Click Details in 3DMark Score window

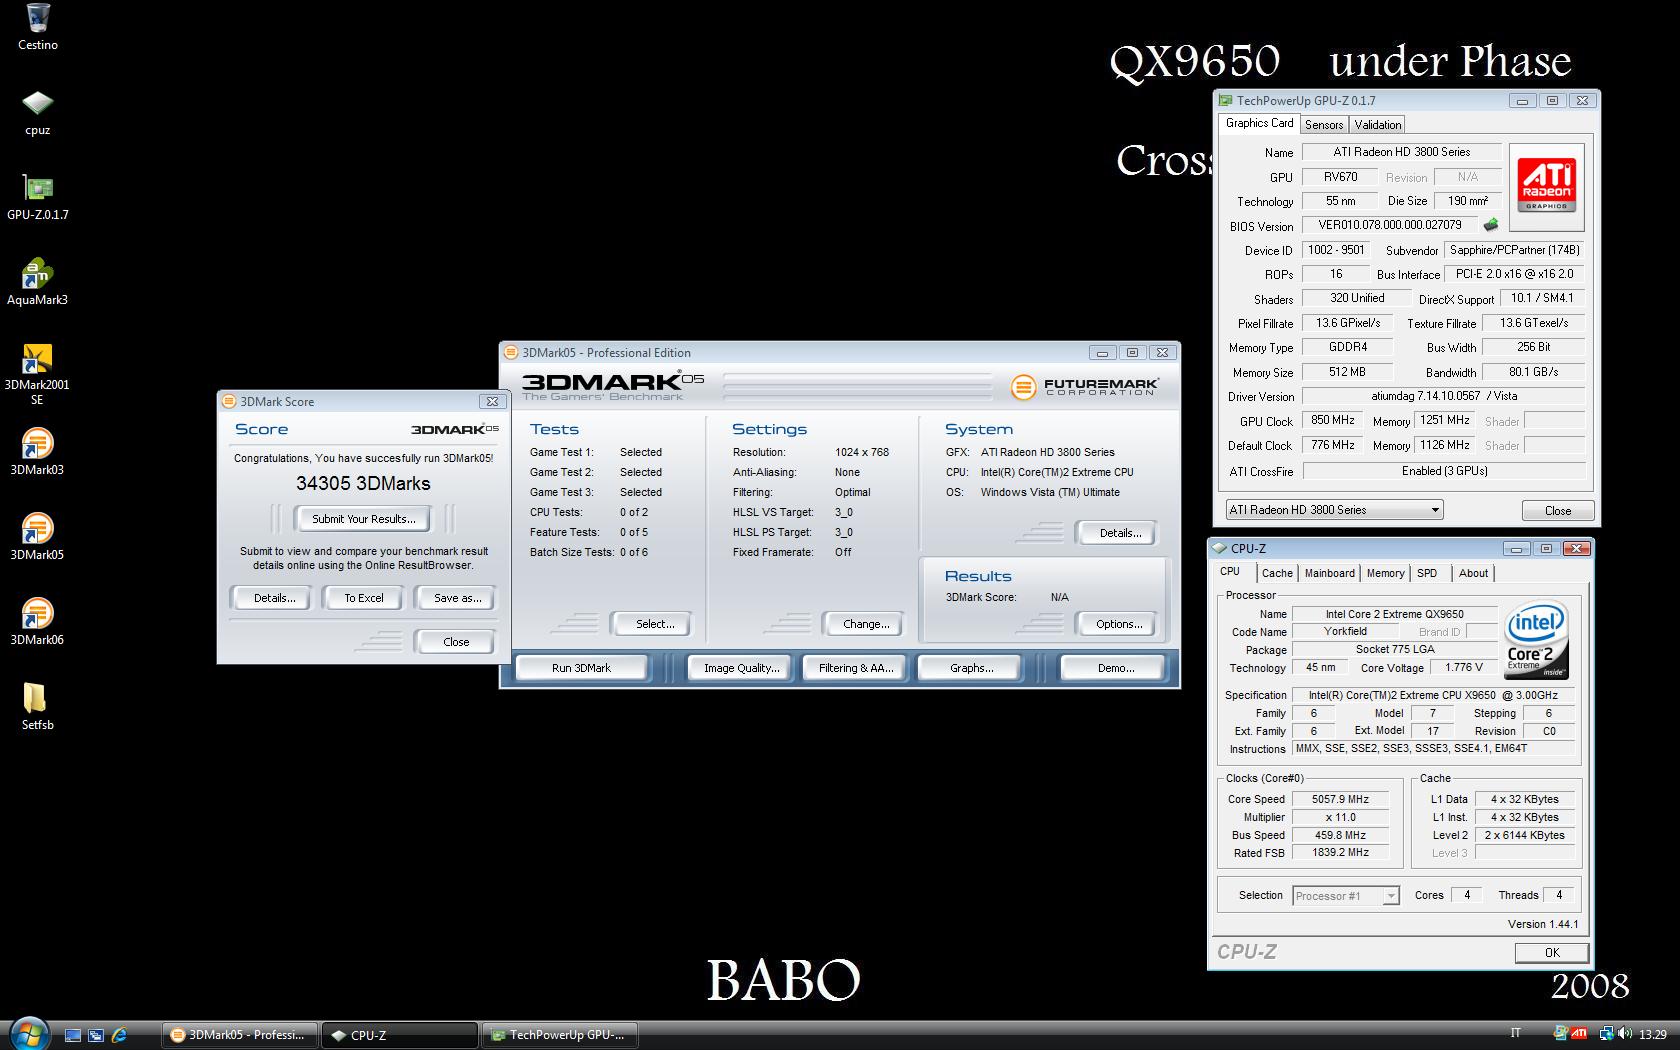[274, 598]
